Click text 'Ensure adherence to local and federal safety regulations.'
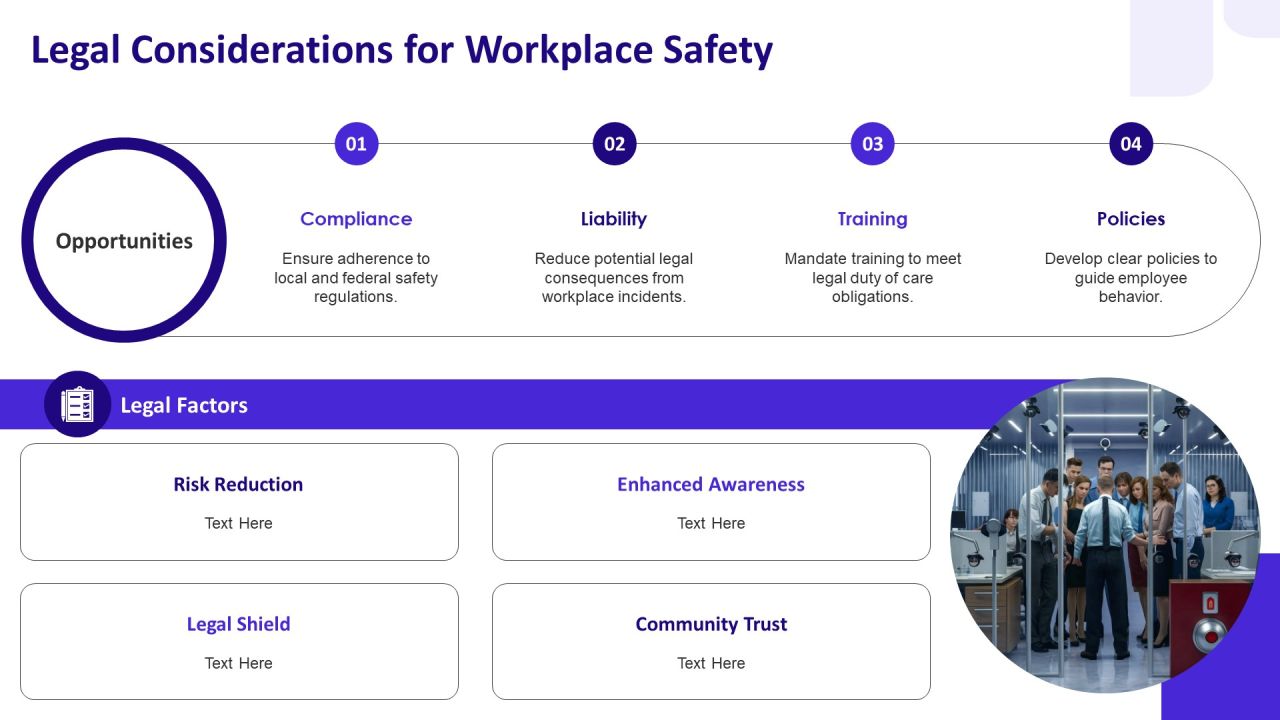The image size is (1280, 720). click(356, 278)
